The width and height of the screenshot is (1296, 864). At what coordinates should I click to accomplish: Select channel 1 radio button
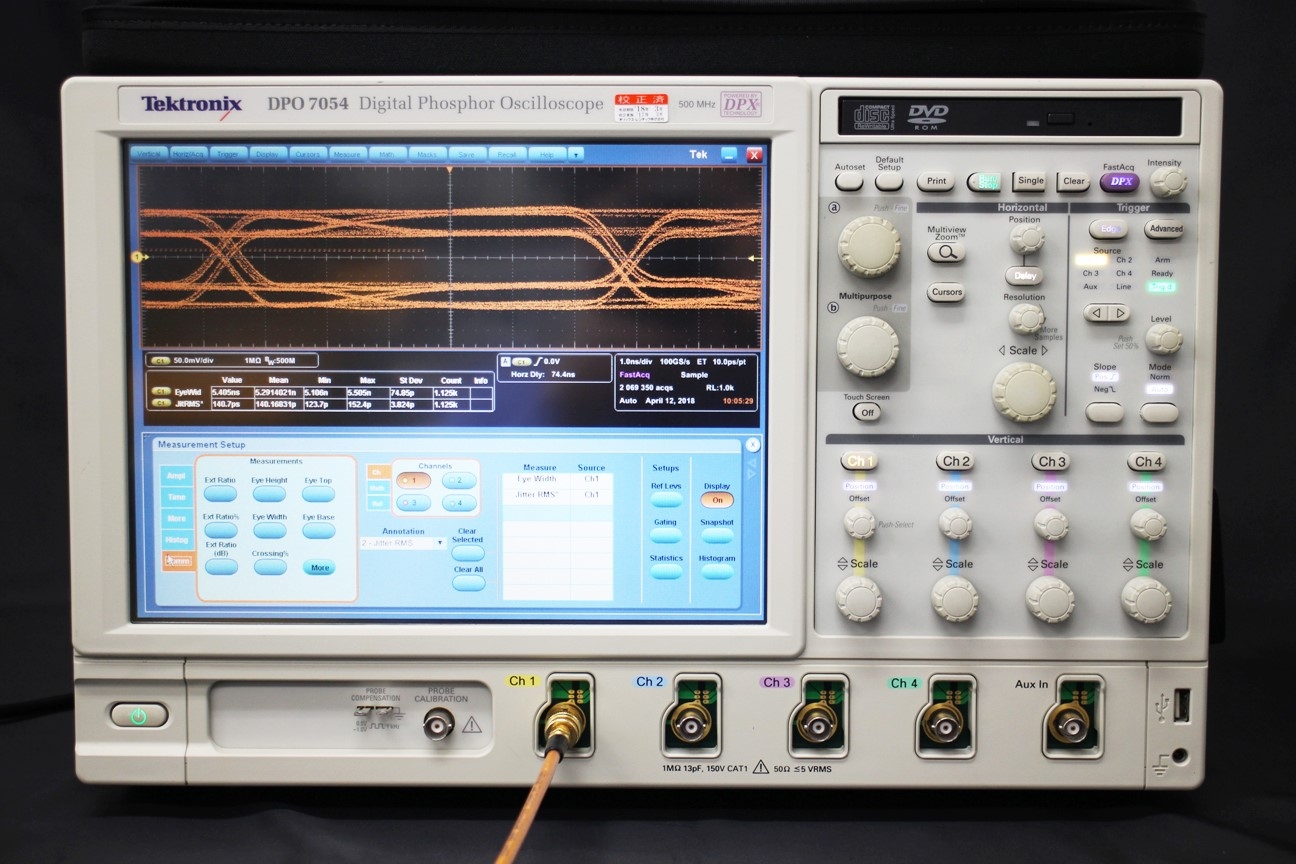coord(414,480)
